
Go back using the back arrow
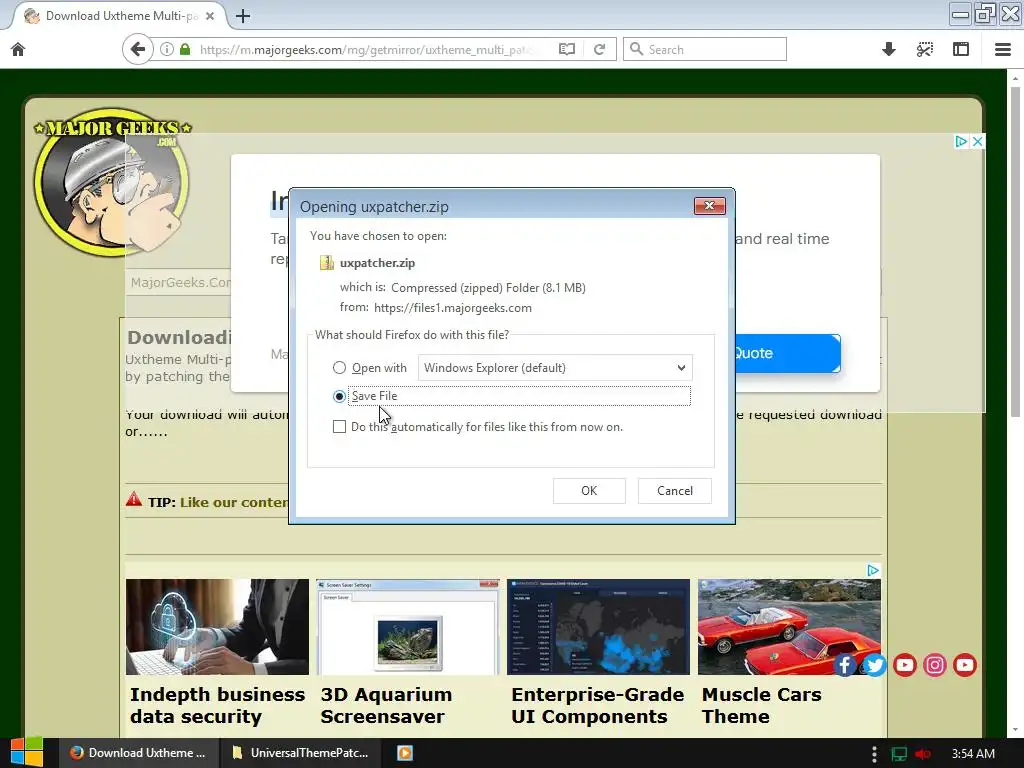click(x=137, y=49)
